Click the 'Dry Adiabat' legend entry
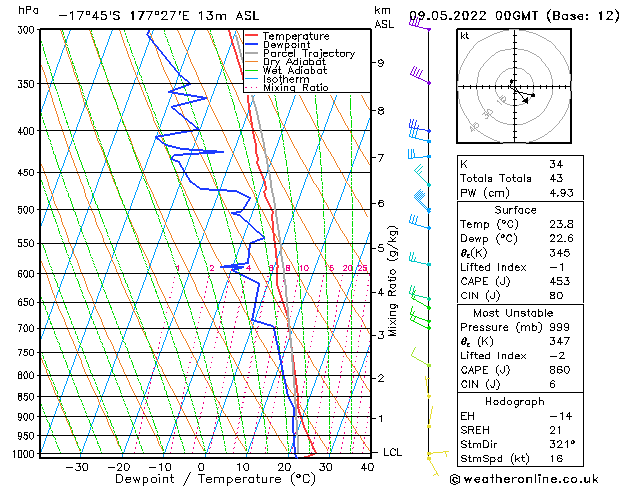Viewport: 629px width, 486px height. tap(294, 62)
